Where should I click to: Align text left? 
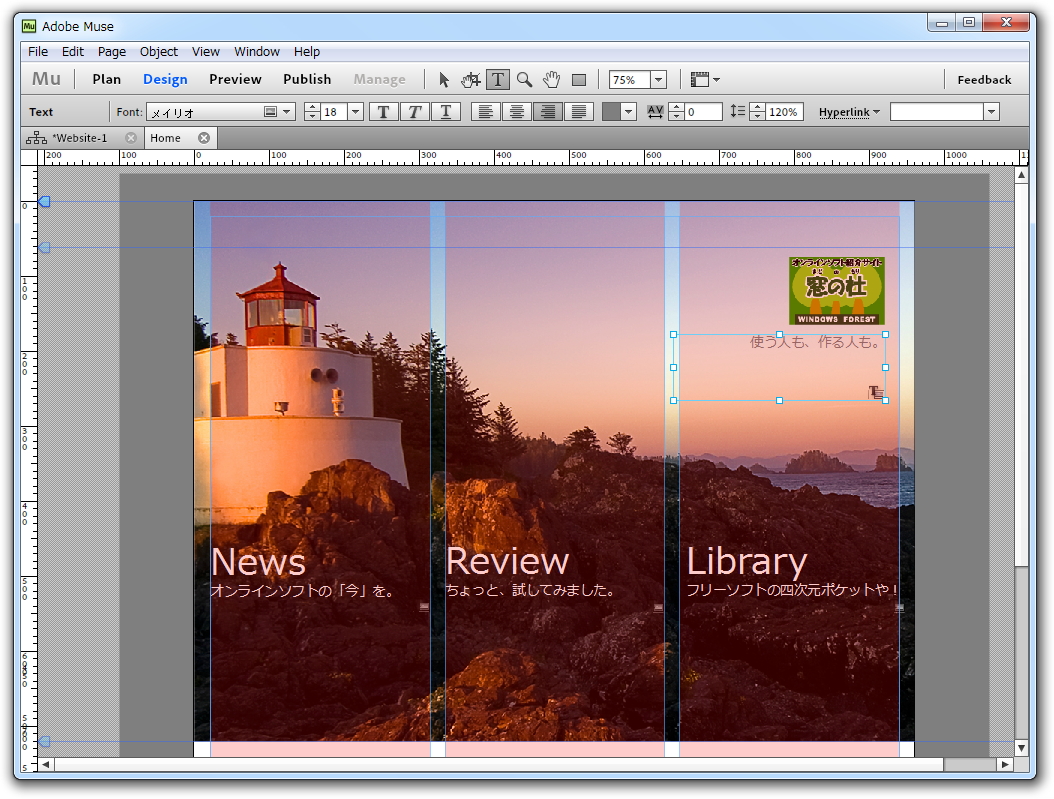tap(485, 112)
